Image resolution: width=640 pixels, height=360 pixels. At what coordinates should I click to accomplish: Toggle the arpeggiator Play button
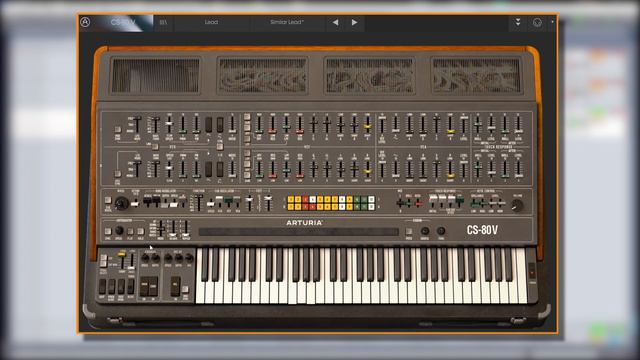tap(130, 231)
